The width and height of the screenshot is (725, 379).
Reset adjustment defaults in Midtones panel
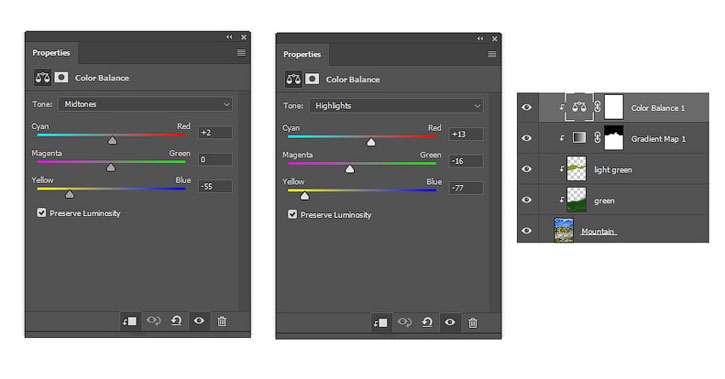pyautogui.click(x=176, y=320)
